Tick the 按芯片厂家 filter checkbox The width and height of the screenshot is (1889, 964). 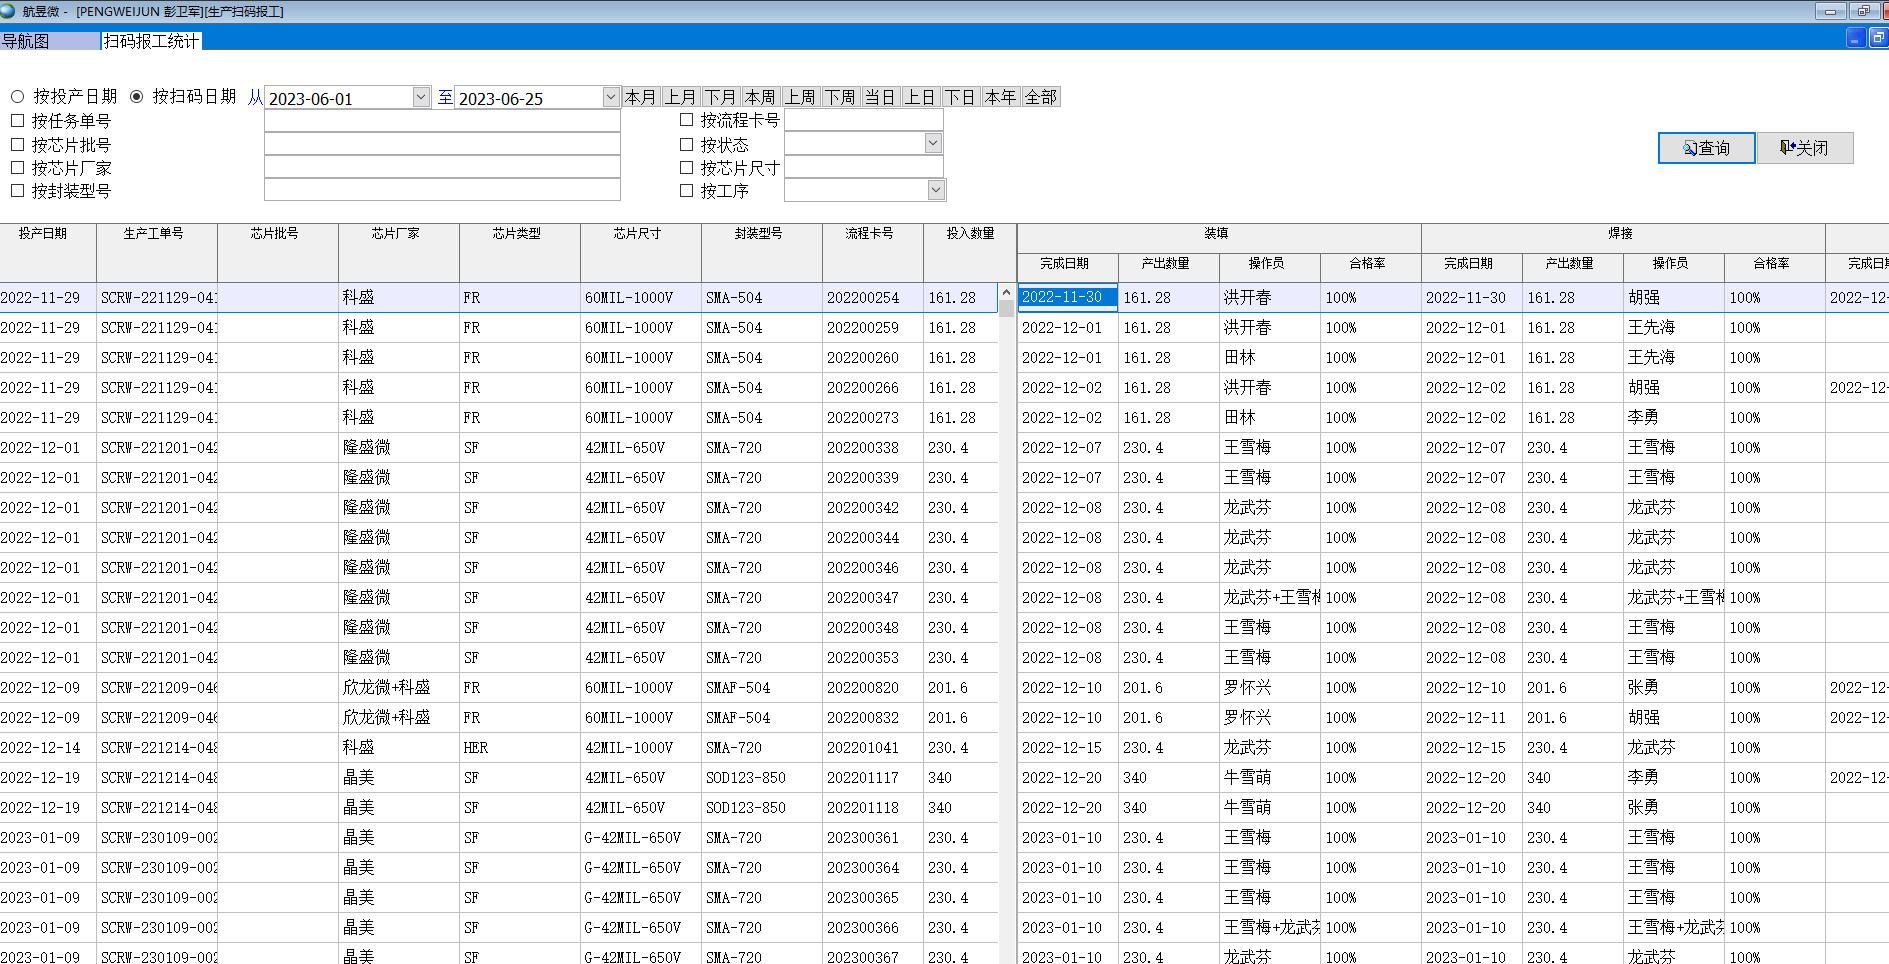pos(17,167)
